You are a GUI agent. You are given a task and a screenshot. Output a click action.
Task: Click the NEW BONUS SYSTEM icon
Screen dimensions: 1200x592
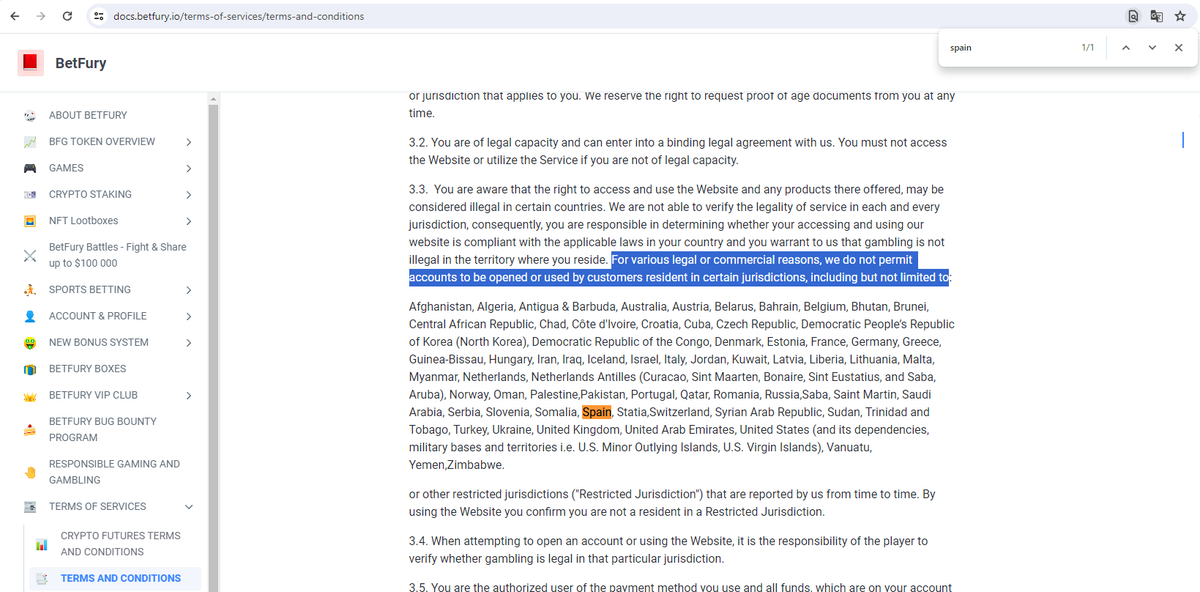(x=30, y=342)
